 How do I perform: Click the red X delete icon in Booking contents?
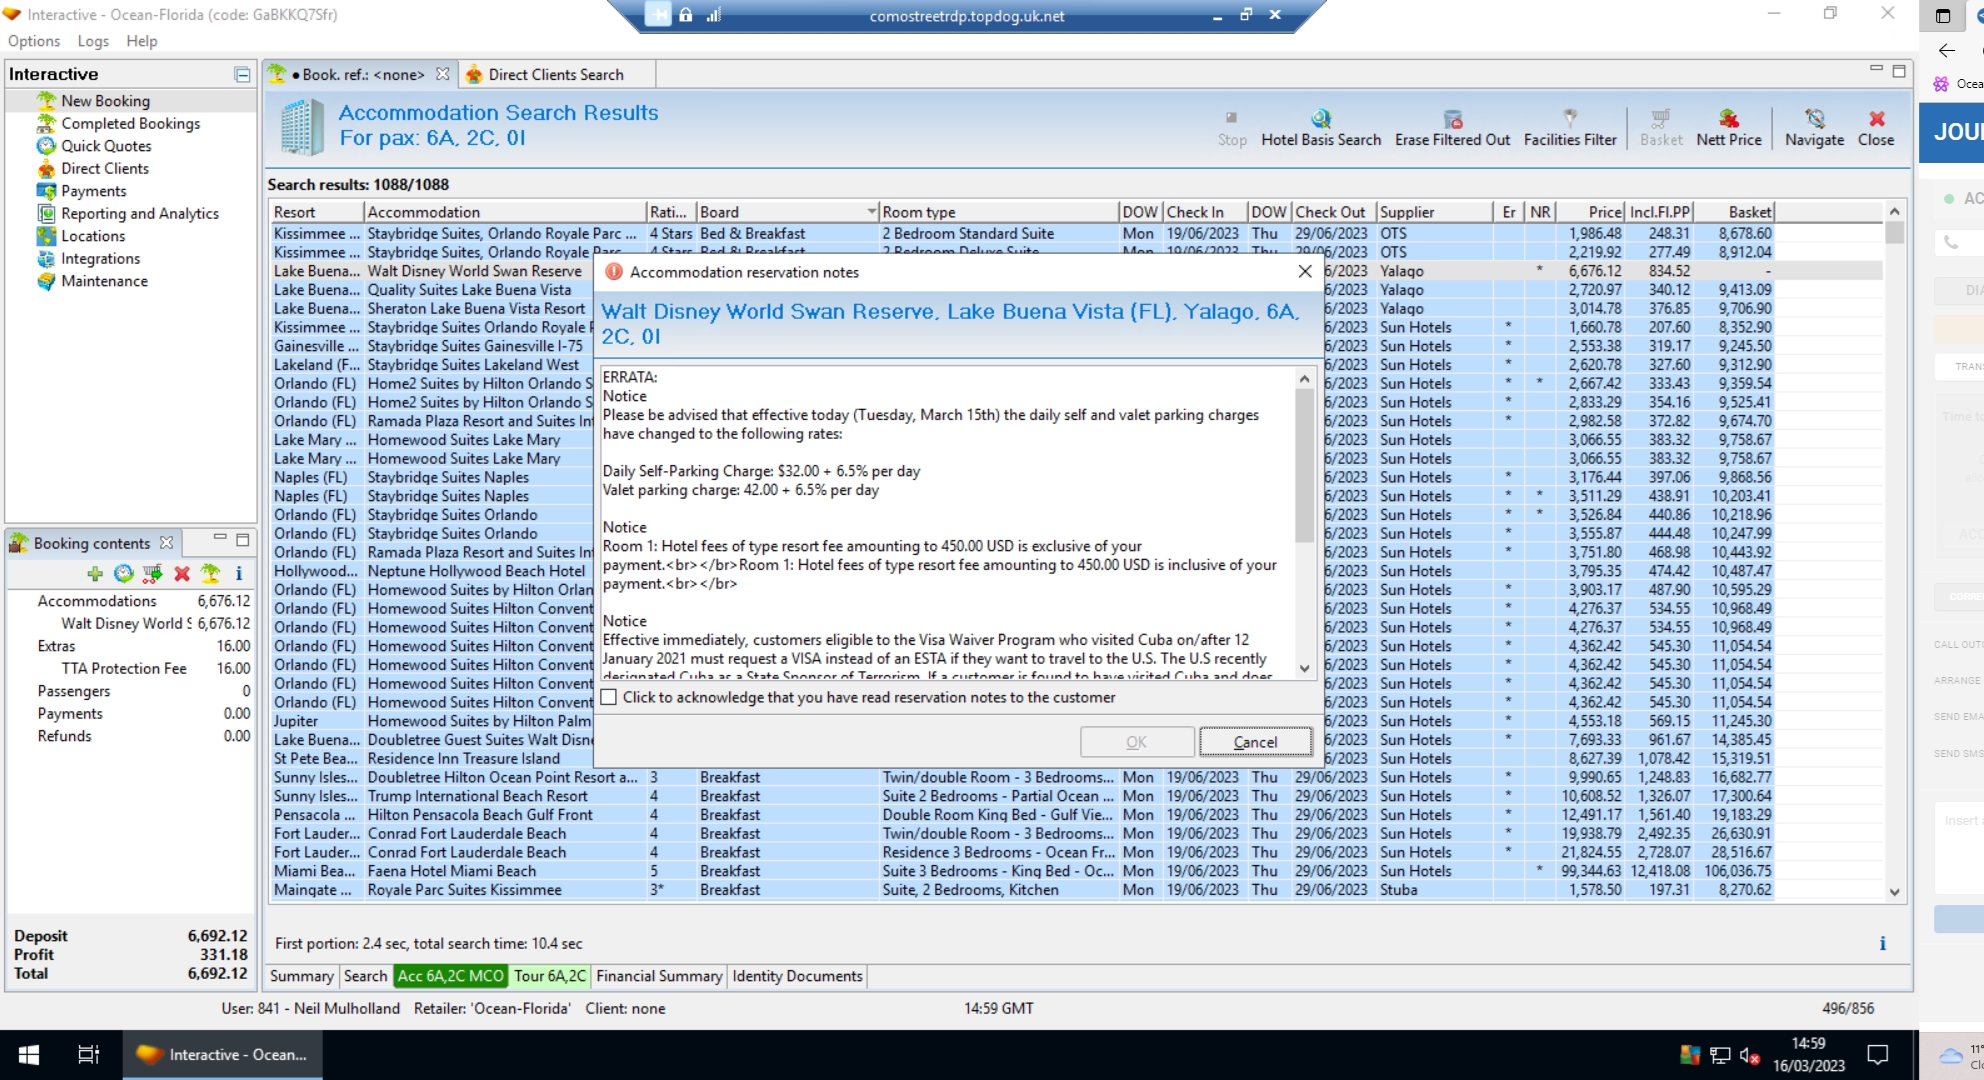pos(181,573)
